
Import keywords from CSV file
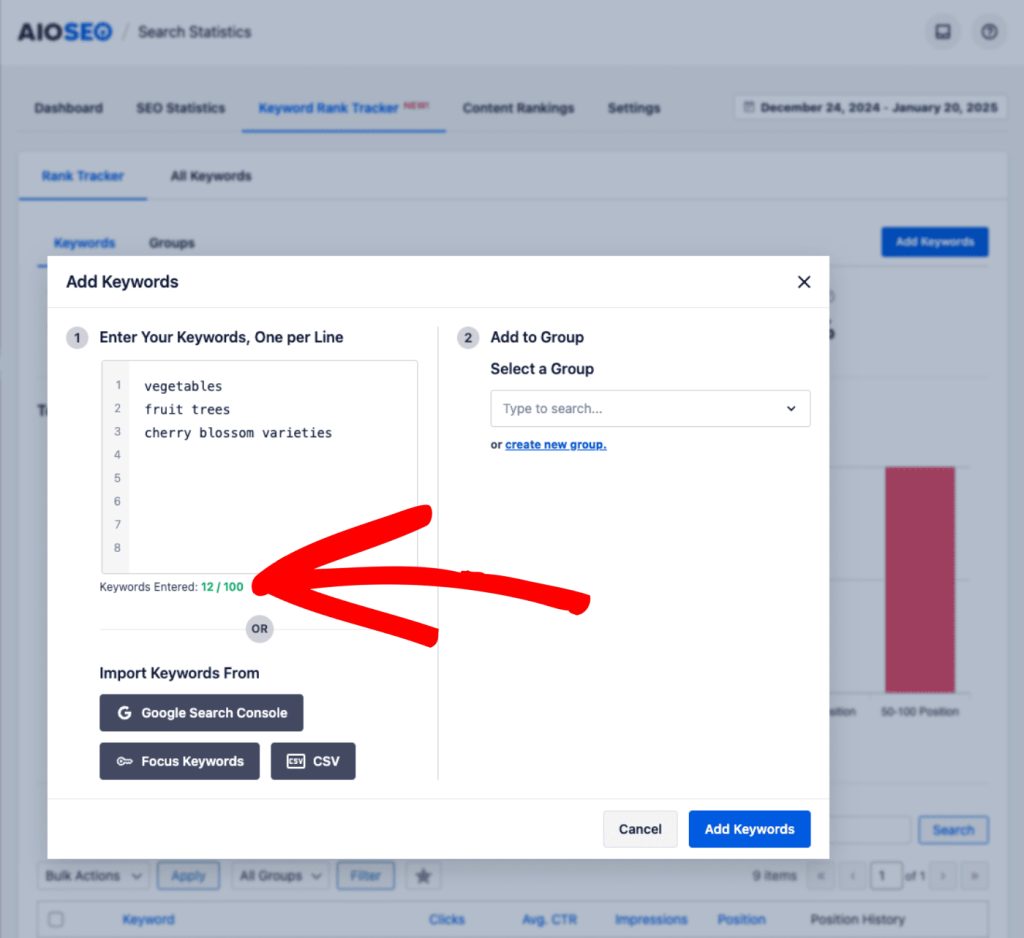[x=313, y=761]
